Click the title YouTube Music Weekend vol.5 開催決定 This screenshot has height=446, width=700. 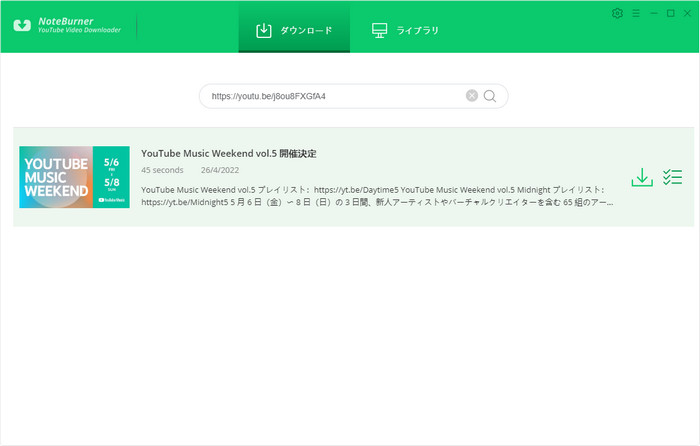pyautogui.click(x=229, y=154)
